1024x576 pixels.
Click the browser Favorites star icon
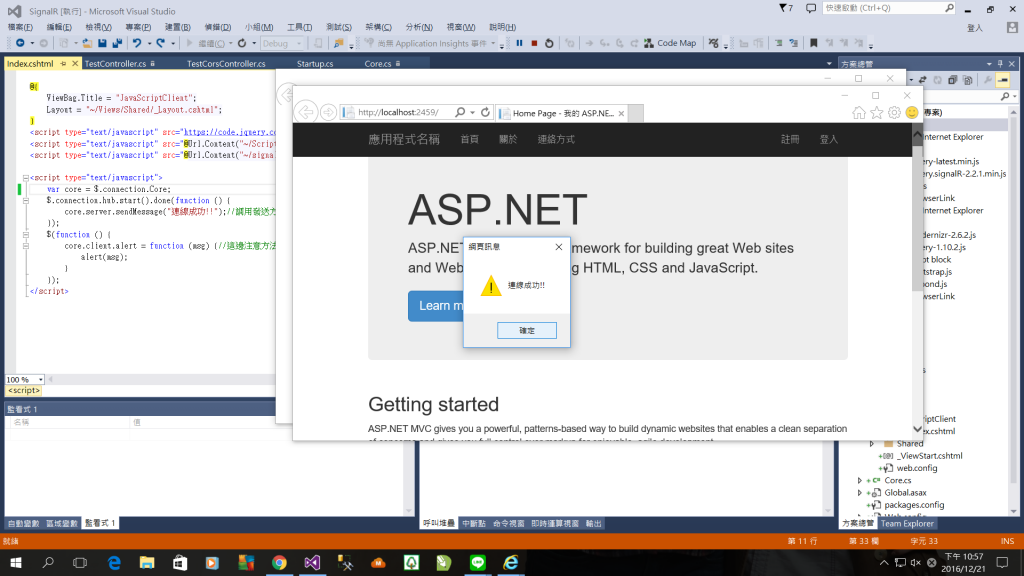click(876, 113)
